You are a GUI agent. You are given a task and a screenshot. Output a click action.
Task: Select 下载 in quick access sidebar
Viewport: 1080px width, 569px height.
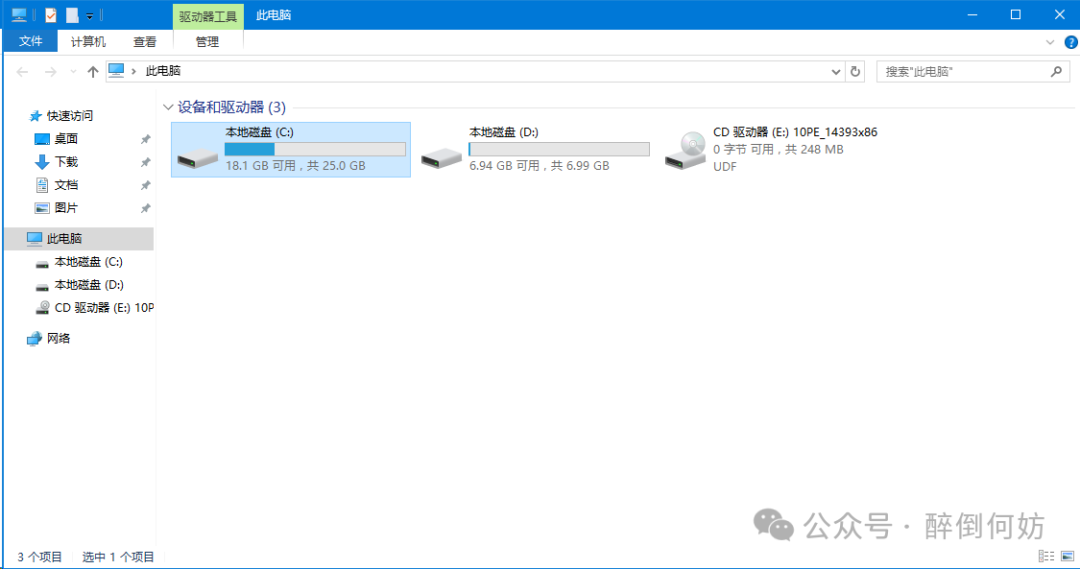[66, 162]
